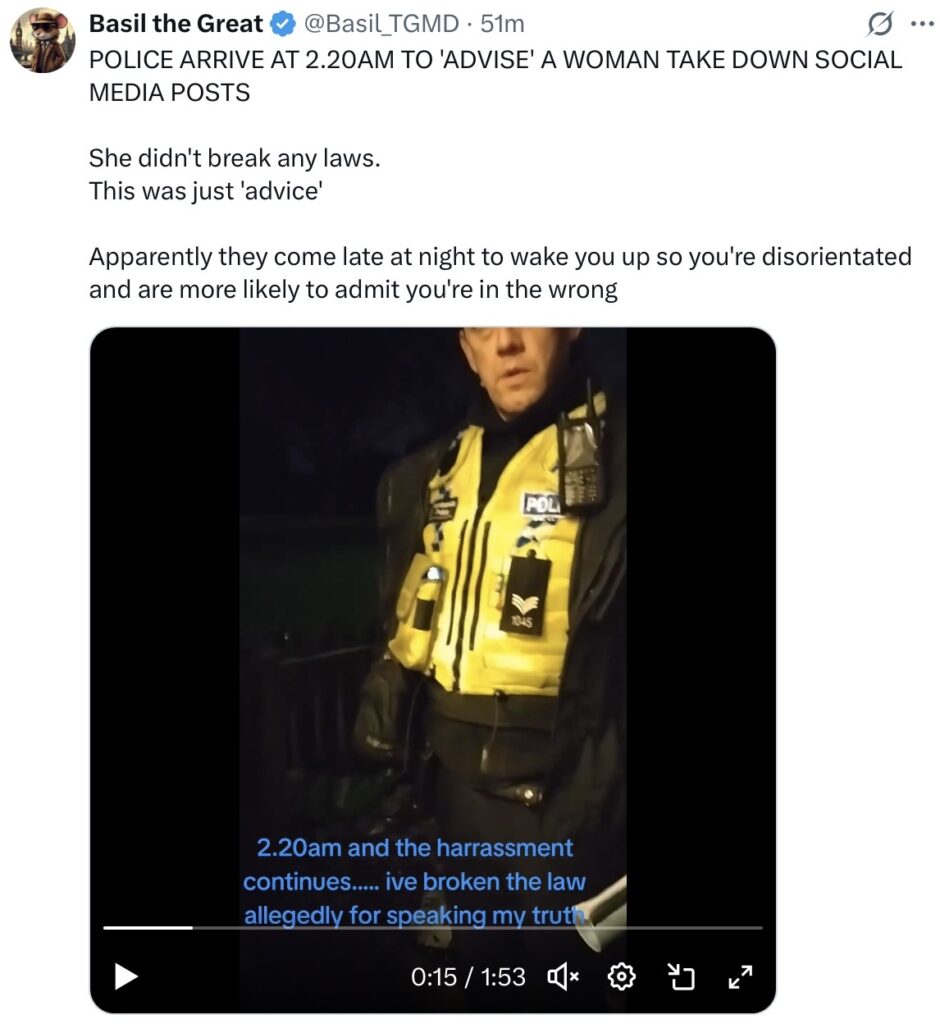Click the grey unplayed part of video timeline
The image size is (940, 1024).
point(478,927)
